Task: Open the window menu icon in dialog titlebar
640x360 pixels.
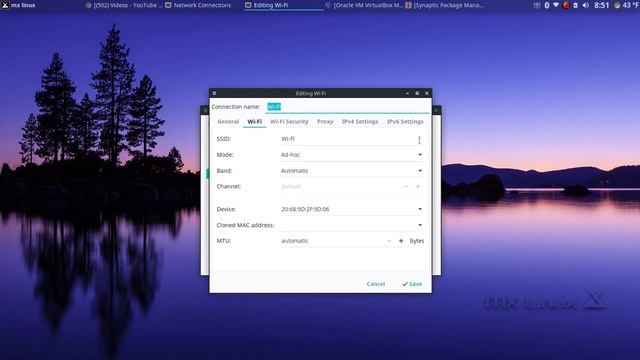Action: pyautogui.click(x=214, y=93)
